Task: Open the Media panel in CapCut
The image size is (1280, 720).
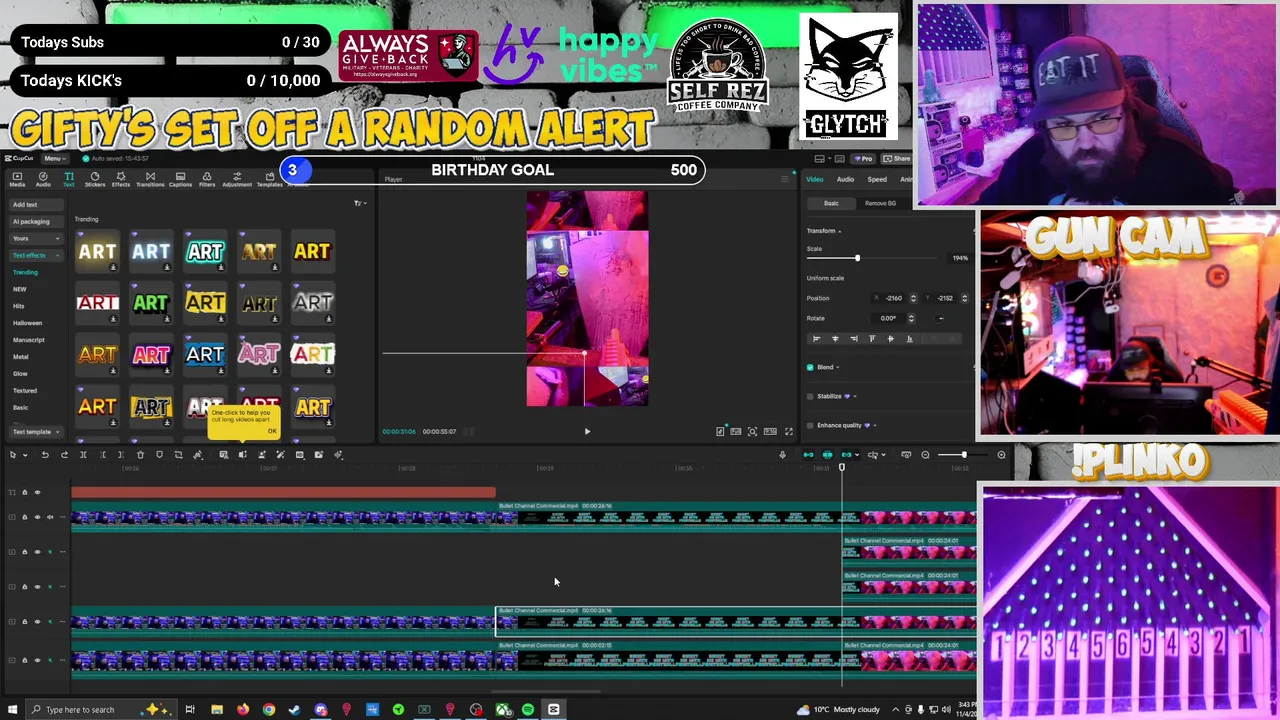Action: 17,179
